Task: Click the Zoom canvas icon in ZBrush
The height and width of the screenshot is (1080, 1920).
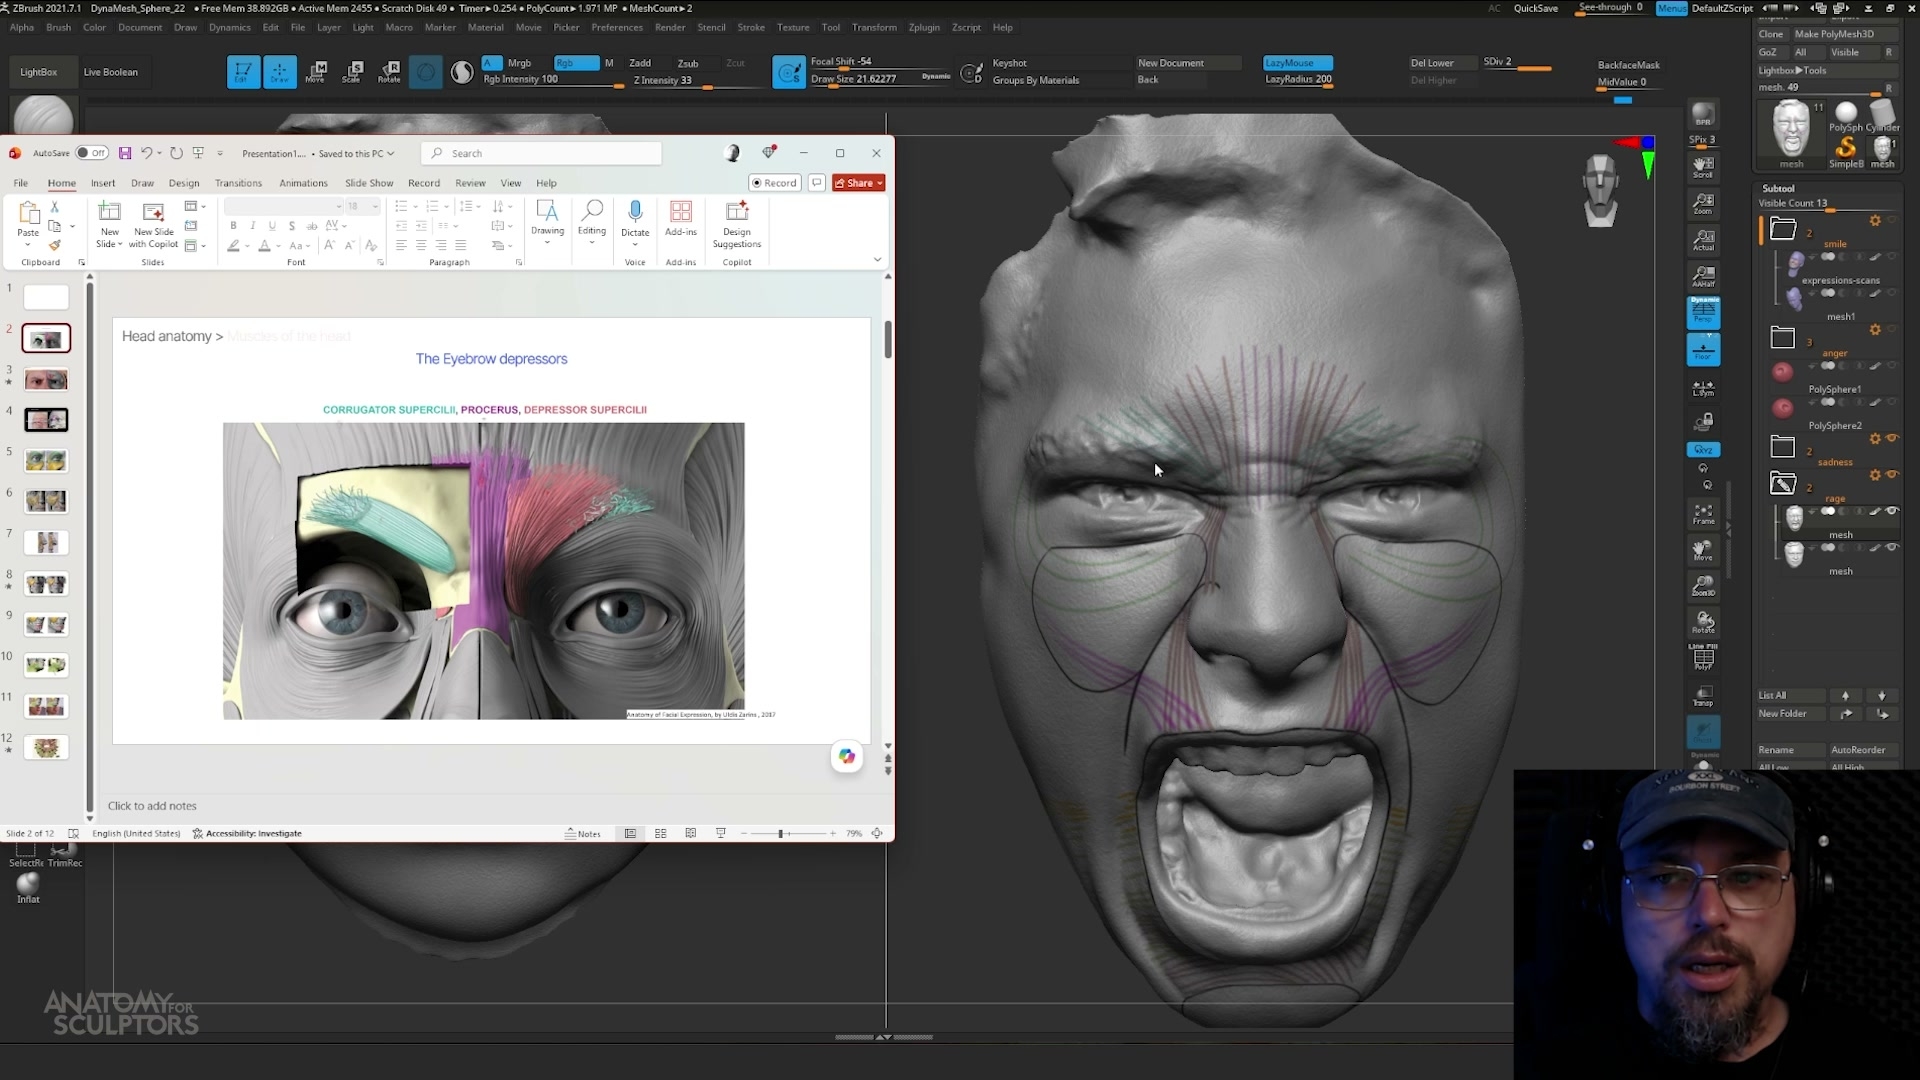Action: click(x=1703, y=204)
